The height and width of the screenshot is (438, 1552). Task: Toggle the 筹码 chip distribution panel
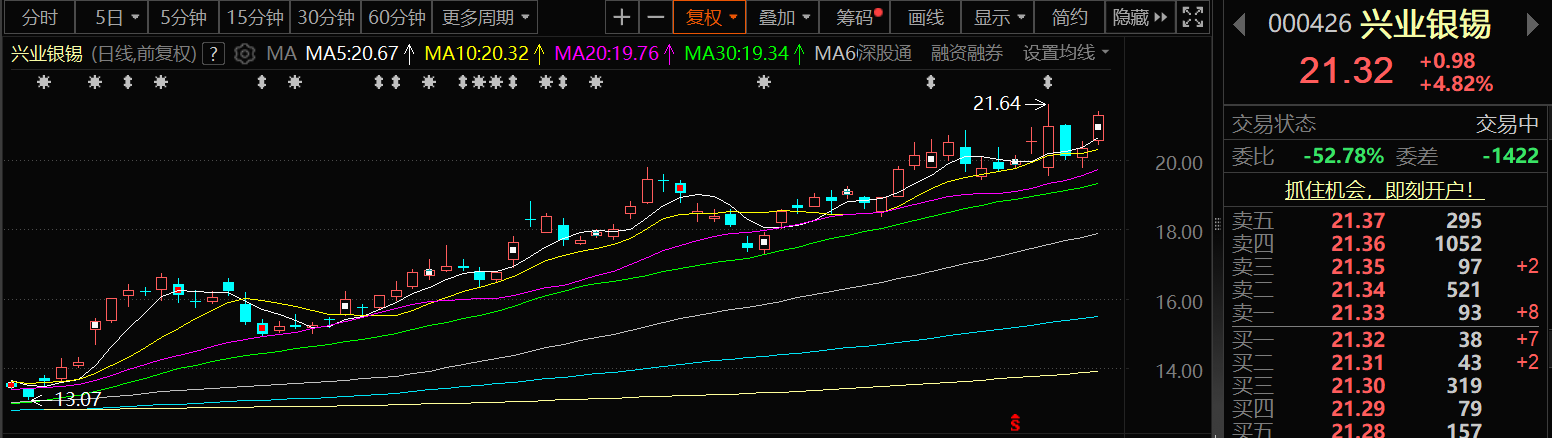(855, 17)
